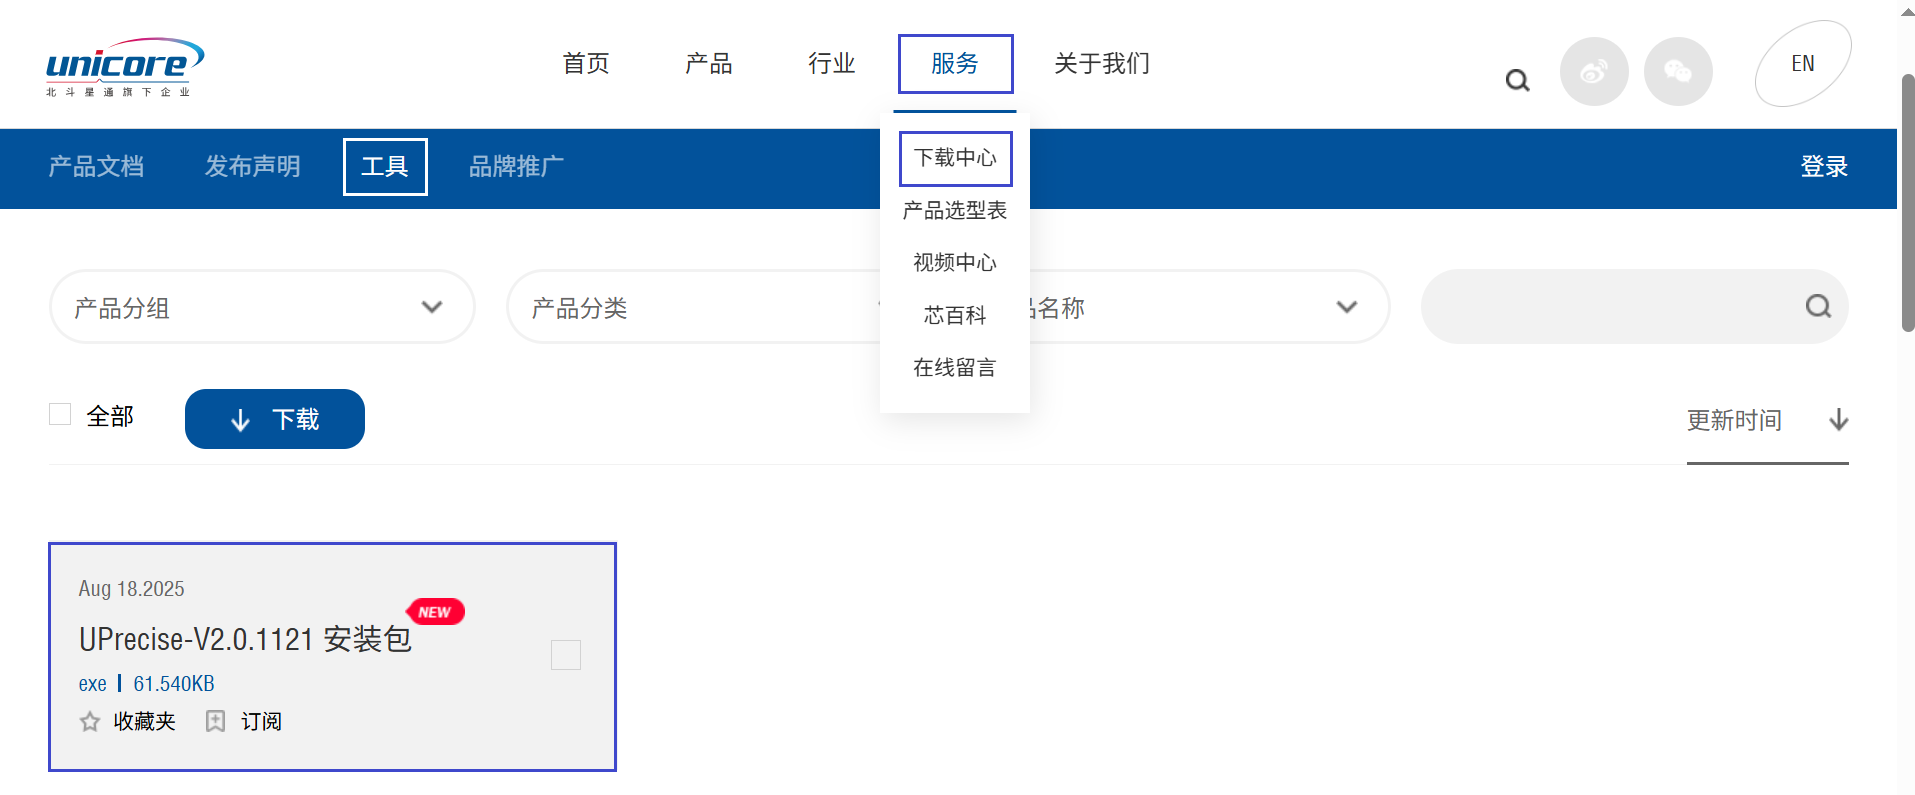Viewport: 1915px width, 795px height.
Task: Click the 登录 login link
Action: point(1823,167)
